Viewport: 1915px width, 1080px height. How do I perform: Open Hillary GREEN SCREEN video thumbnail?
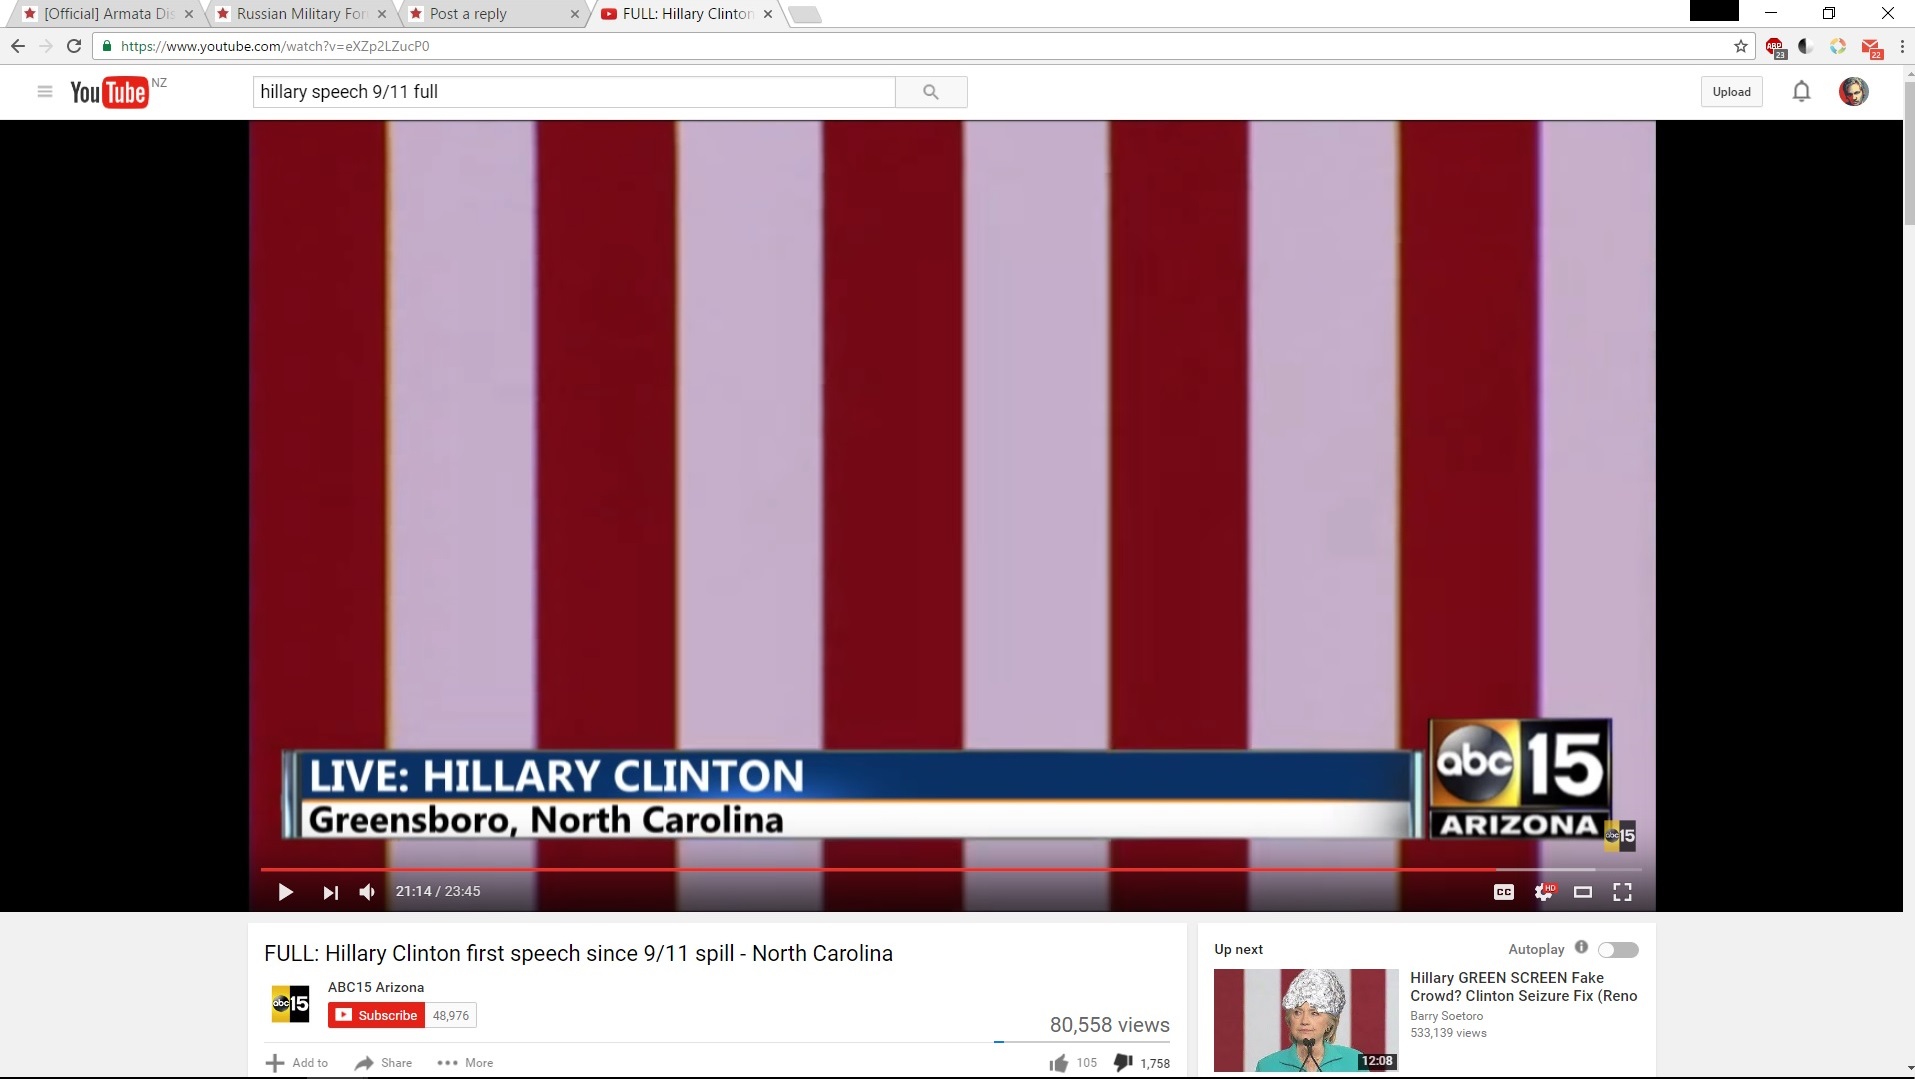pyautogui.click(x=1306, y=1020)
